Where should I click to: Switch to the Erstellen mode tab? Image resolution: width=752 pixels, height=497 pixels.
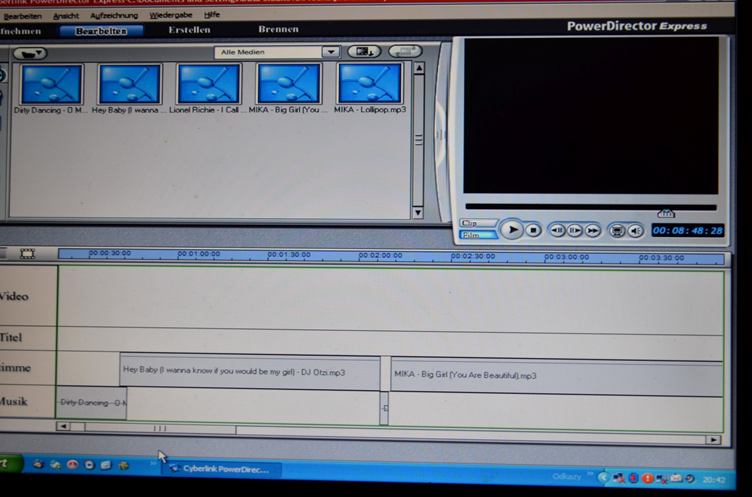tap(189, 30)
